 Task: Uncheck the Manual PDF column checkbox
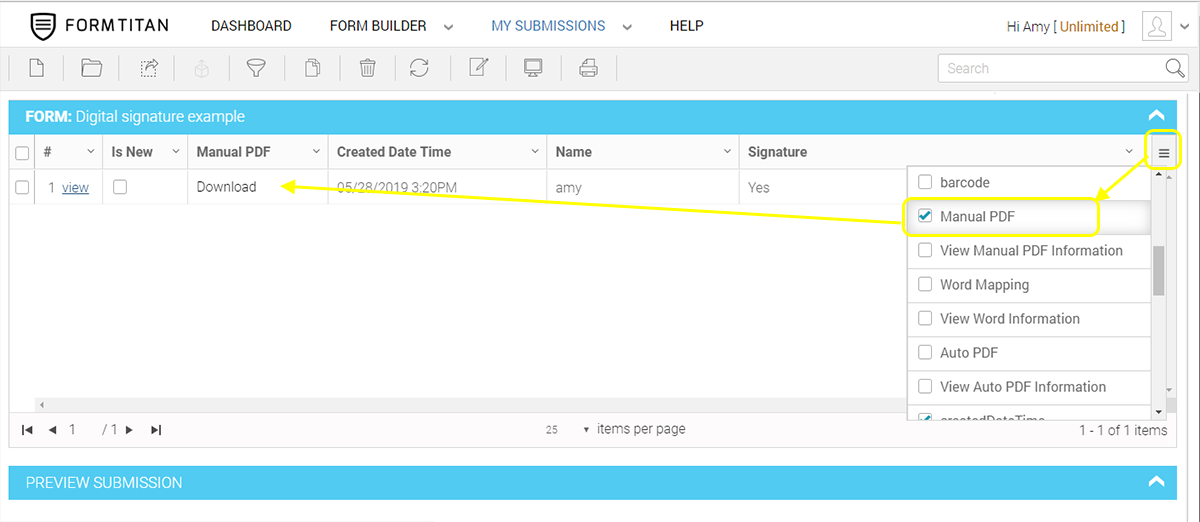point(925,216)
